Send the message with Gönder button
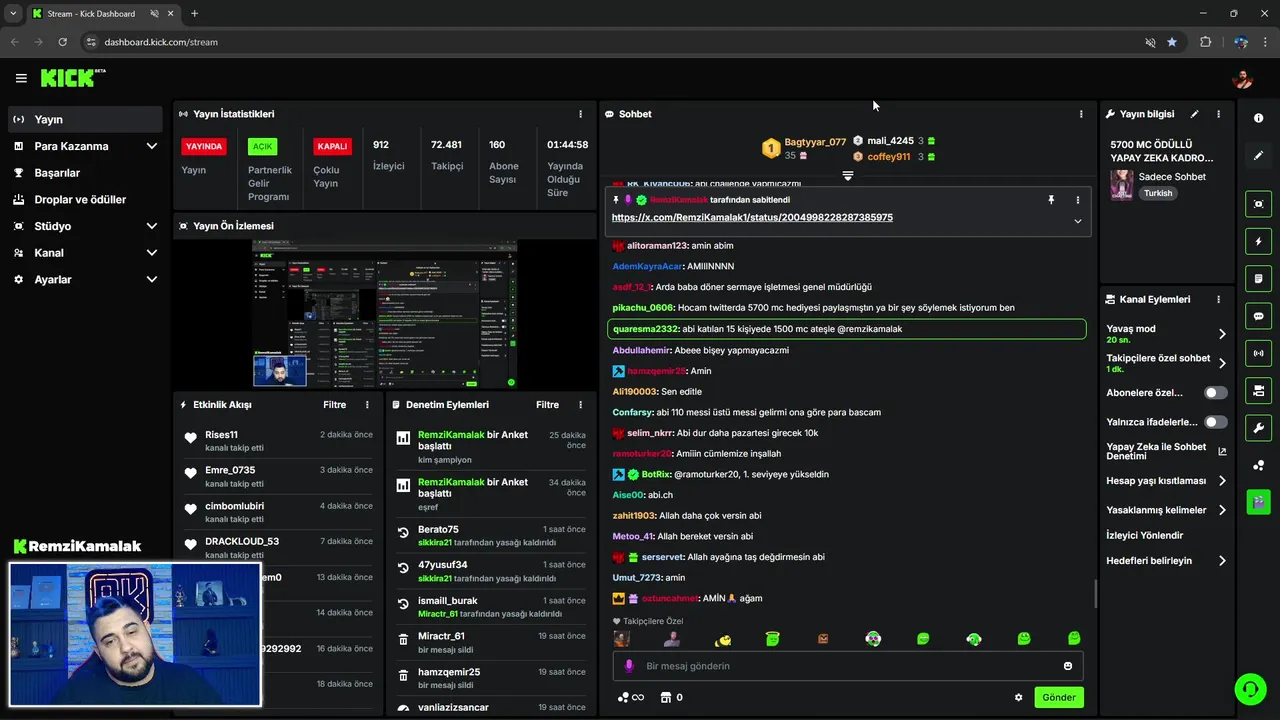 coord(1059,698)
